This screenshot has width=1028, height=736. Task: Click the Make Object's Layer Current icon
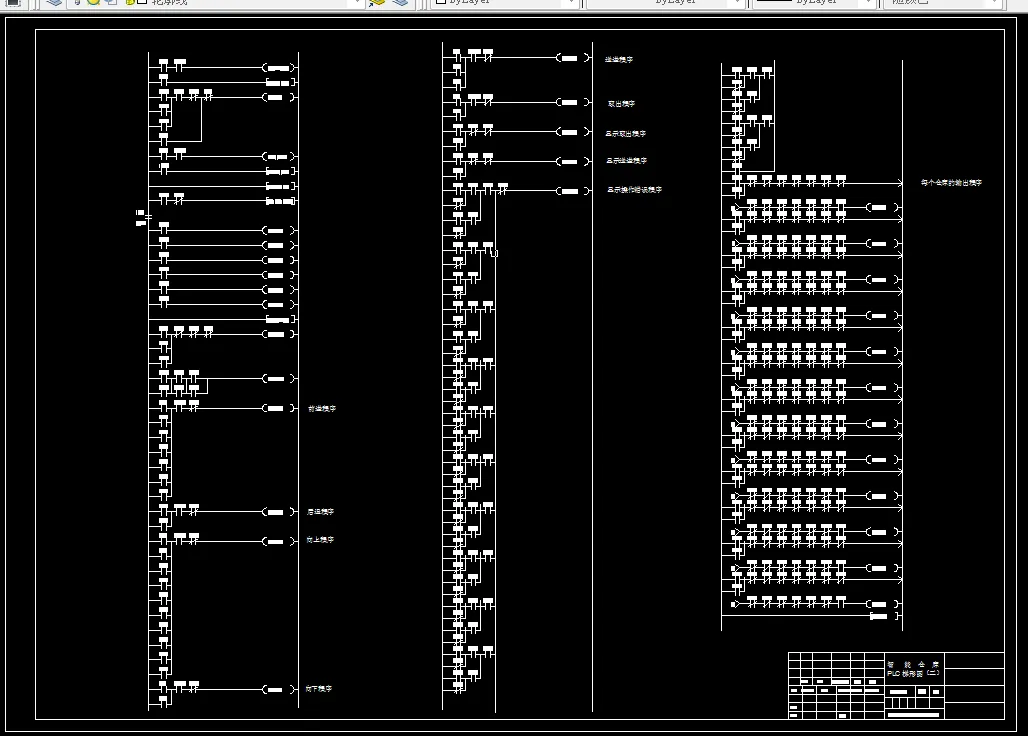coord(377,2)
